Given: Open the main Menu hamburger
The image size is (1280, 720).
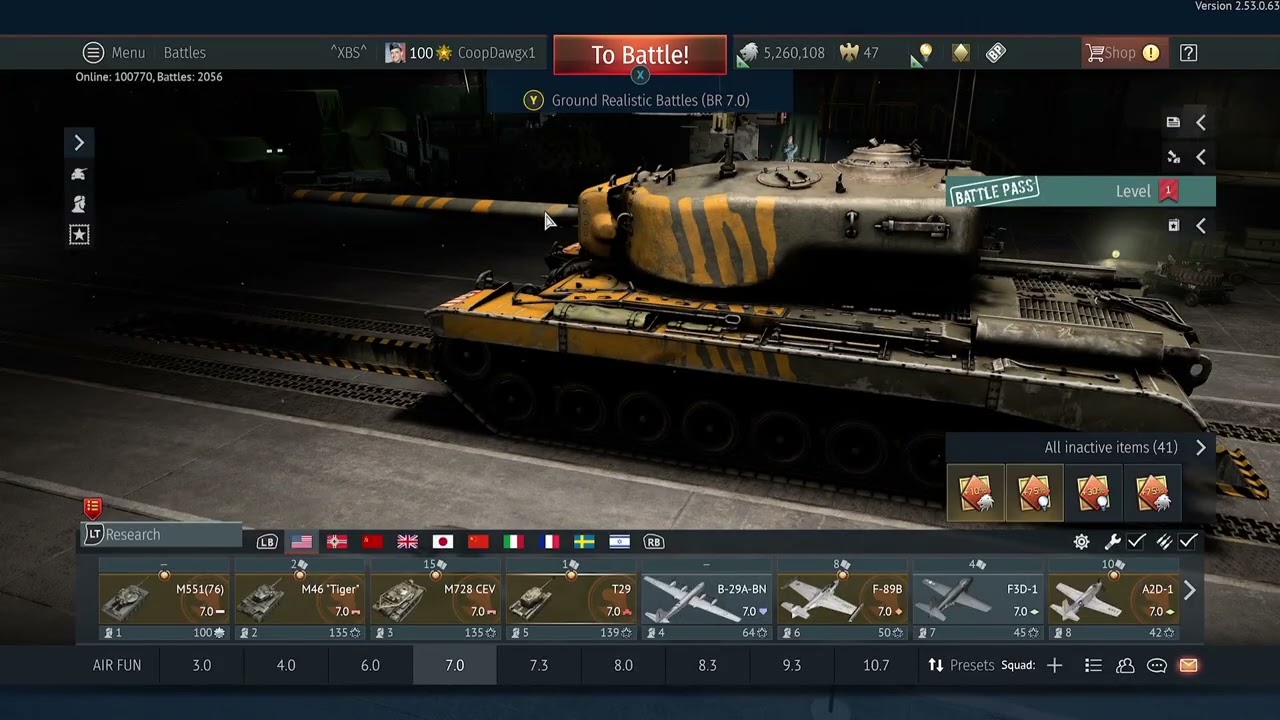Looking at the screenshot, I should click(x=93, y=53).
